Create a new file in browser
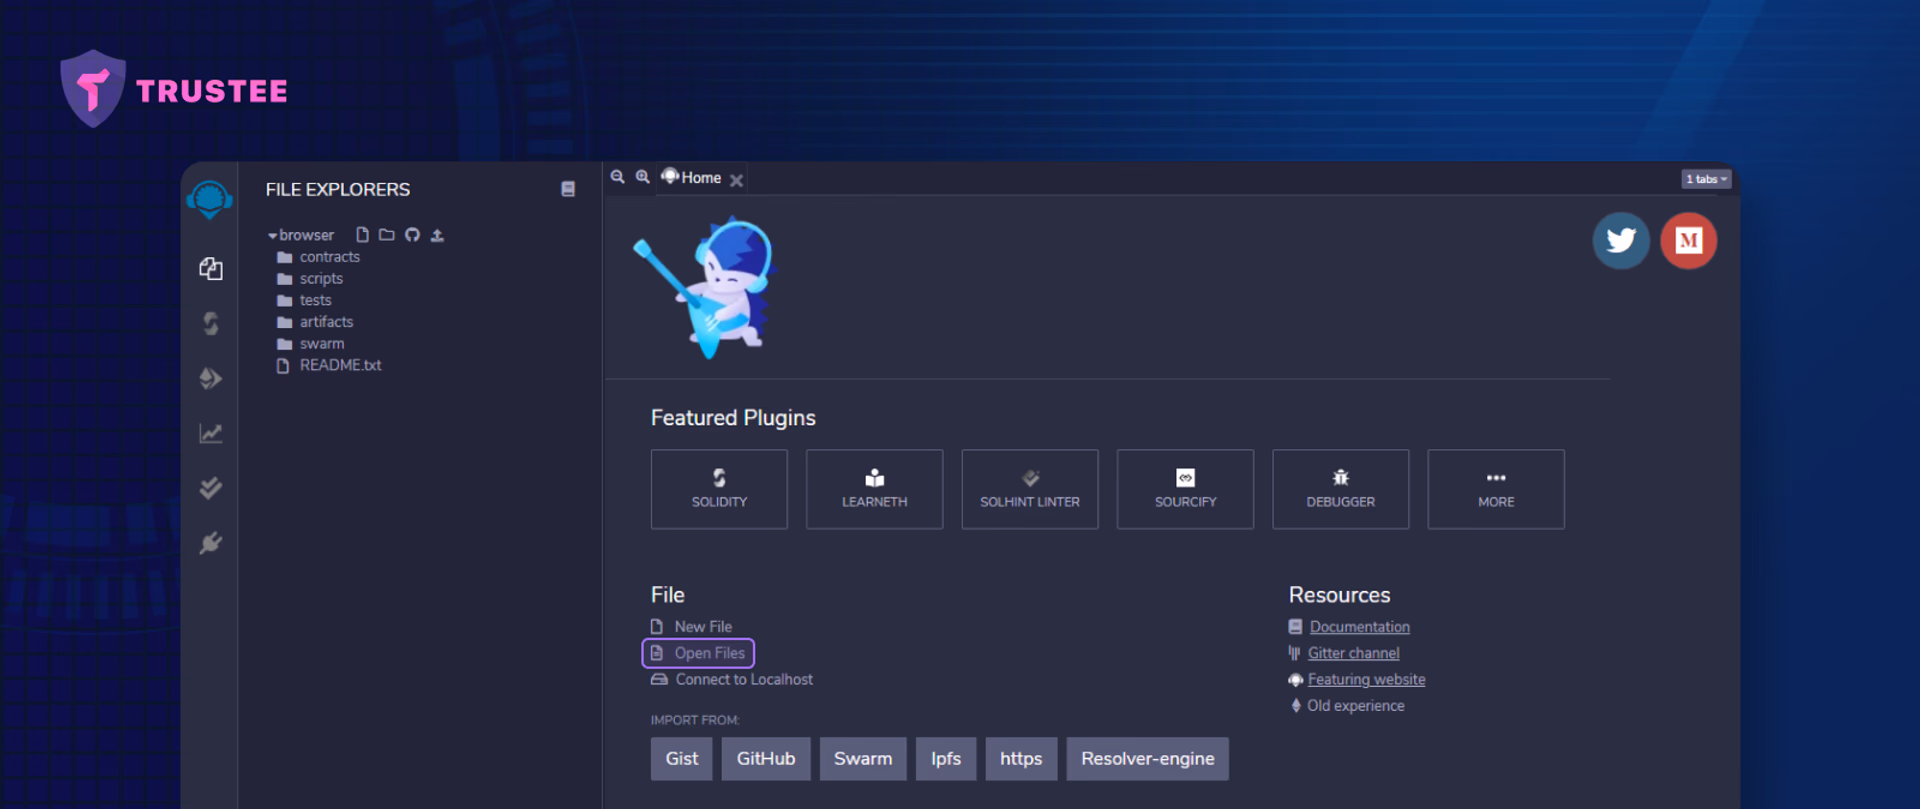The image size is (1920, 809). point(362,235)
